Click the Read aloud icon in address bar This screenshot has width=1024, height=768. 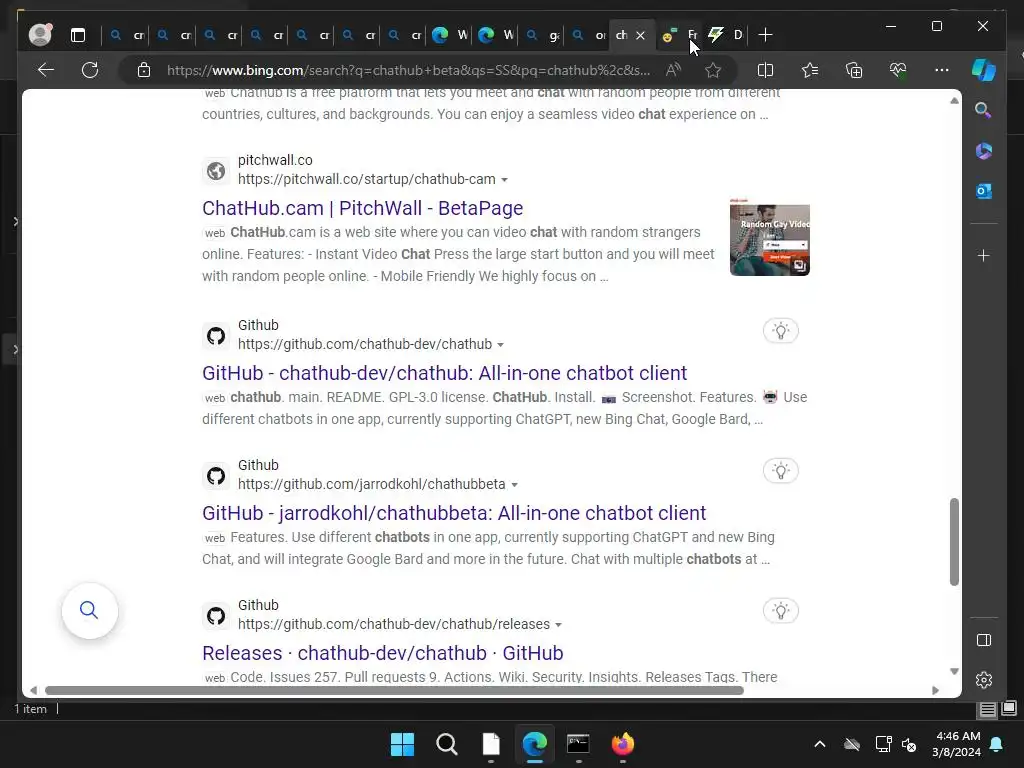[673, 70]
